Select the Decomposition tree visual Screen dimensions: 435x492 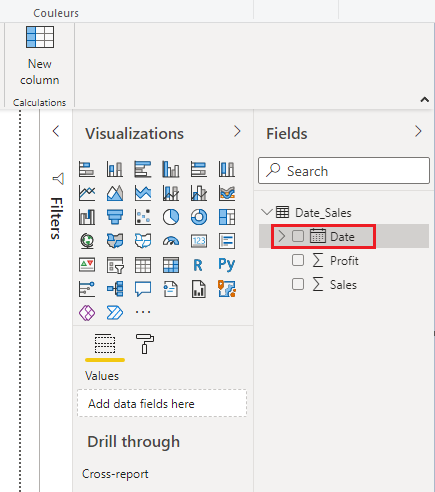click(x=115, y=289)
